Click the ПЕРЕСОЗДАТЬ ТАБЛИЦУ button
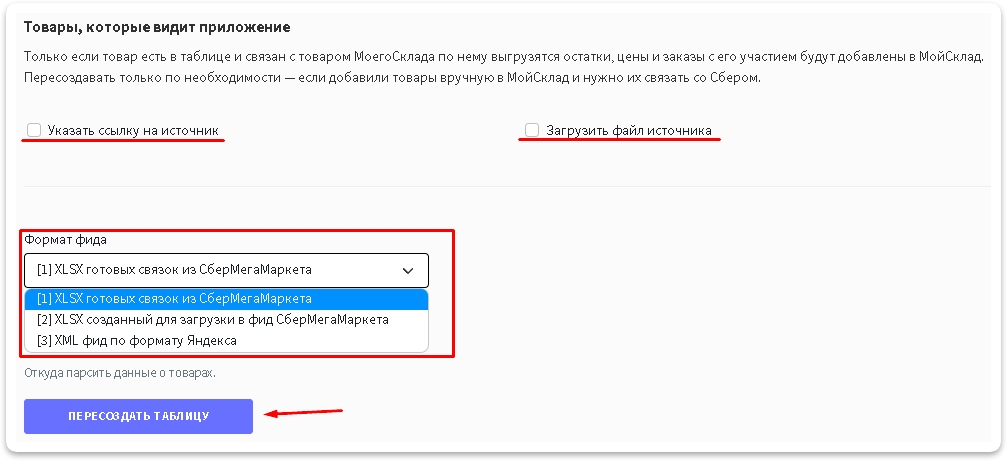Image resolution: width=1007 pixels, height=461 pixels. (x=138, y=416)
